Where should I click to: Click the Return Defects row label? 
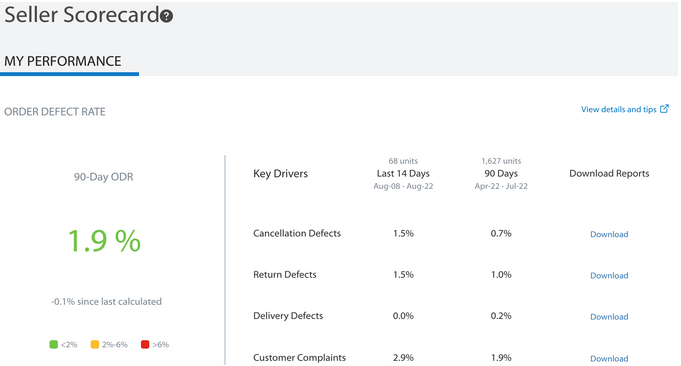click(285, 274)
